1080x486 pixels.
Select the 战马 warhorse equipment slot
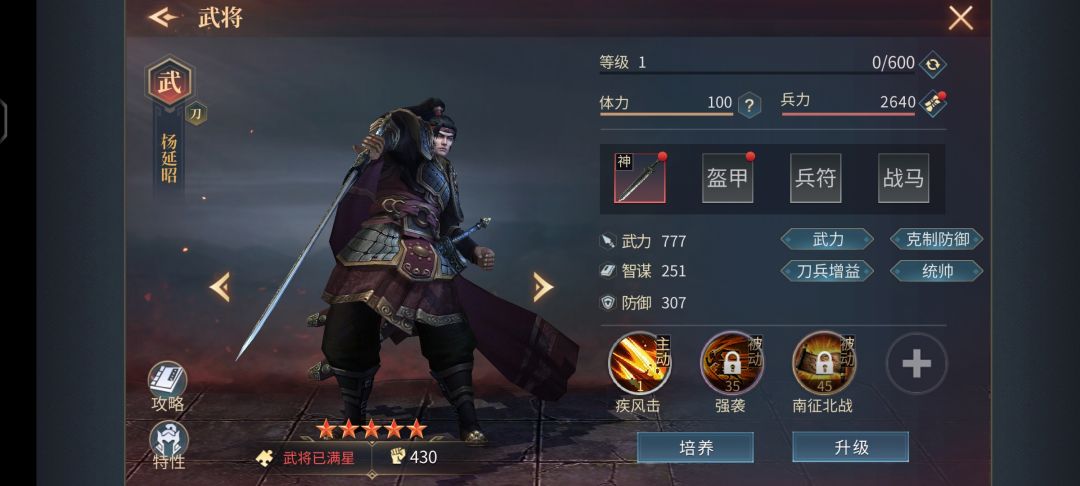coord(904,178)
